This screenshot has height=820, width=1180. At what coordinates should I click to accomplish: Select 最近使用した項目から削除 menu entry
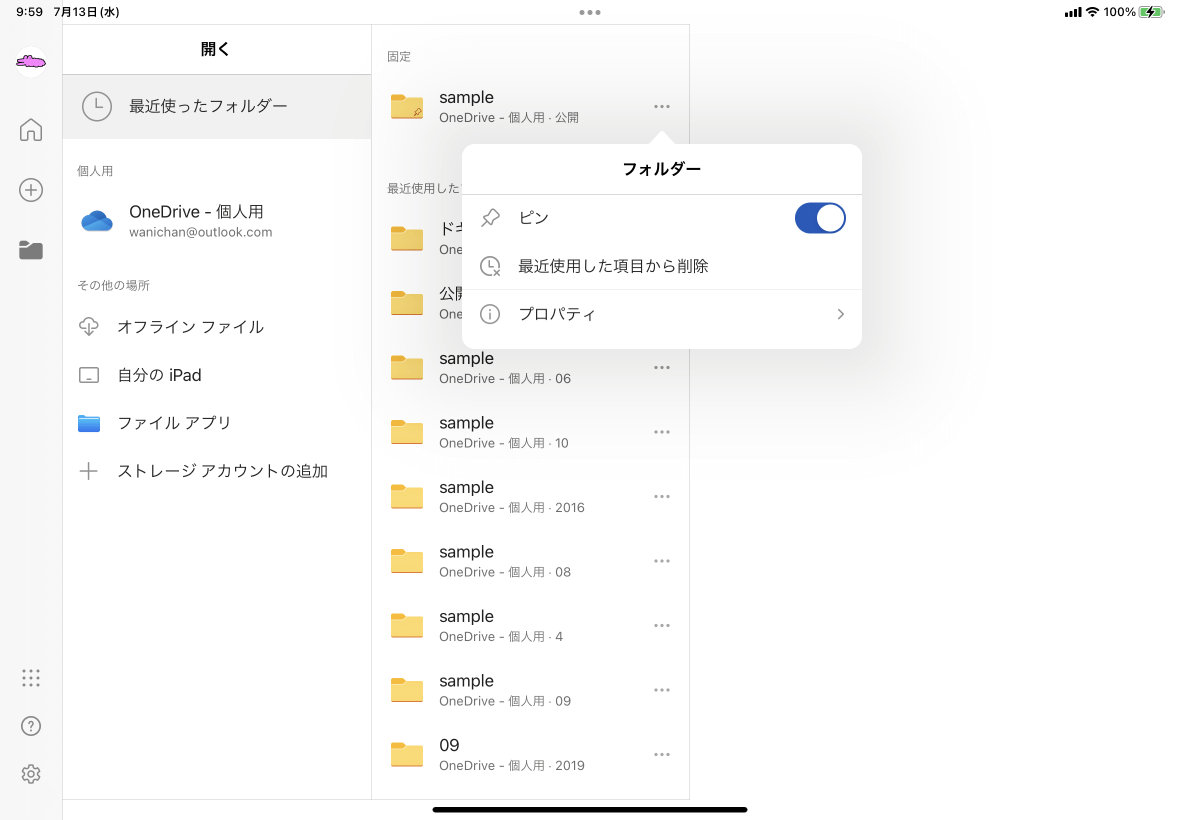(613, 266)
